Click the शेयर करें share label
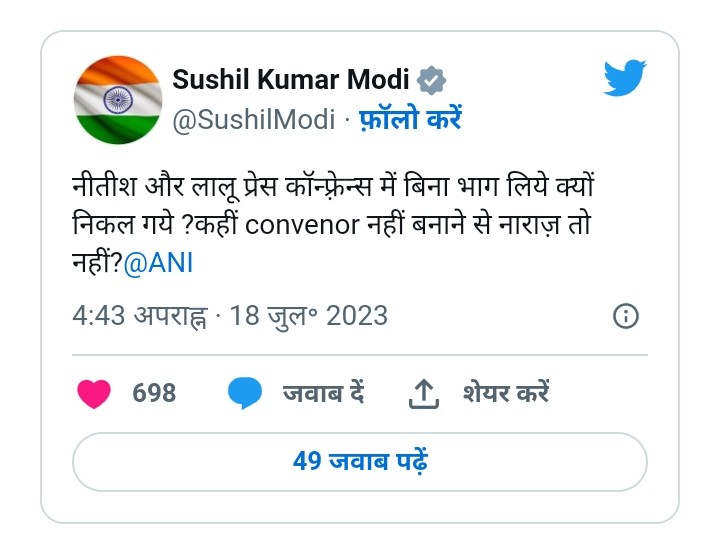The image size is (720, 552). pos(506,393)
